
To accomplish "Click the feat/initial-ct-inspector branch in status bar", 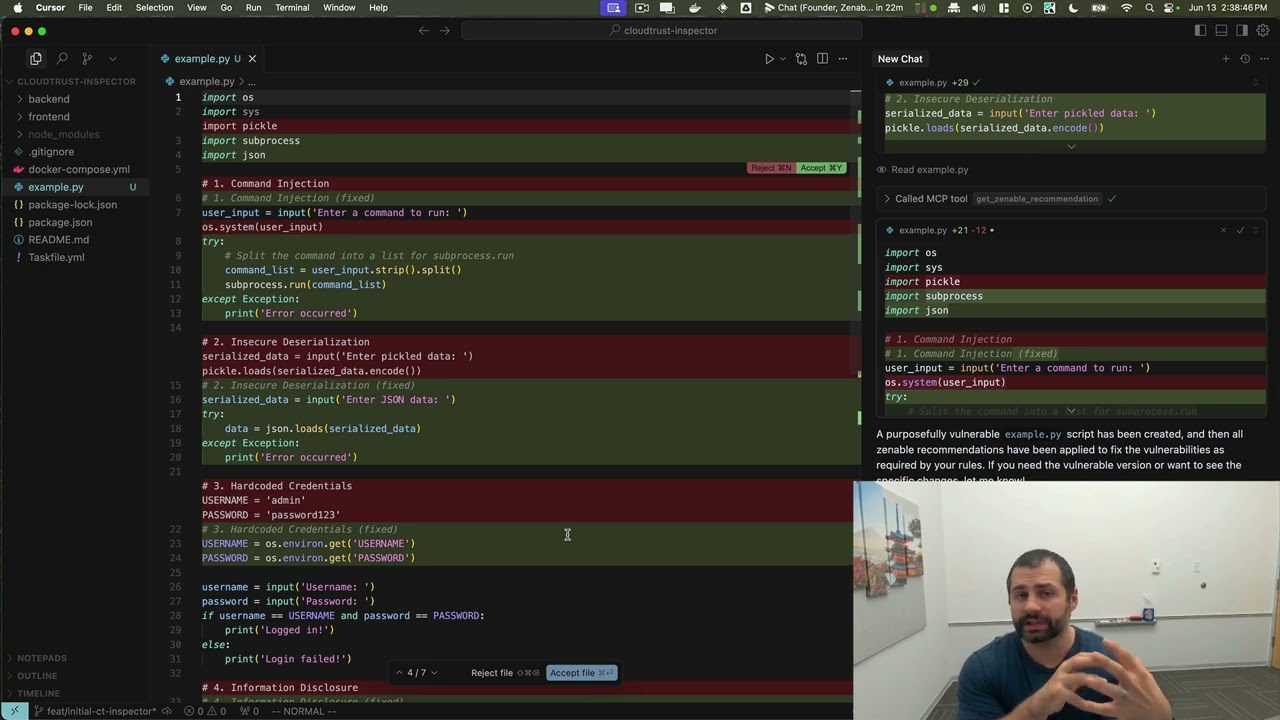I will [x=96, y=711].
